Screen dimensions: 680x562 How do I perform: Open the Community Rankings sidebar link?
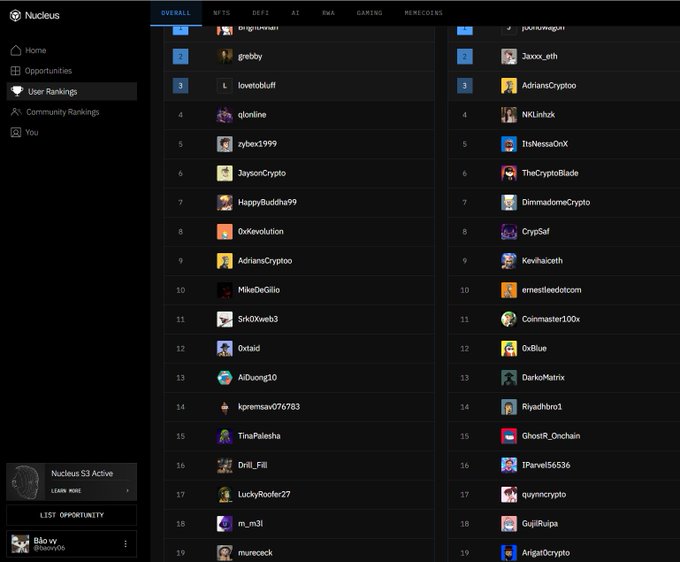(62, 112)
